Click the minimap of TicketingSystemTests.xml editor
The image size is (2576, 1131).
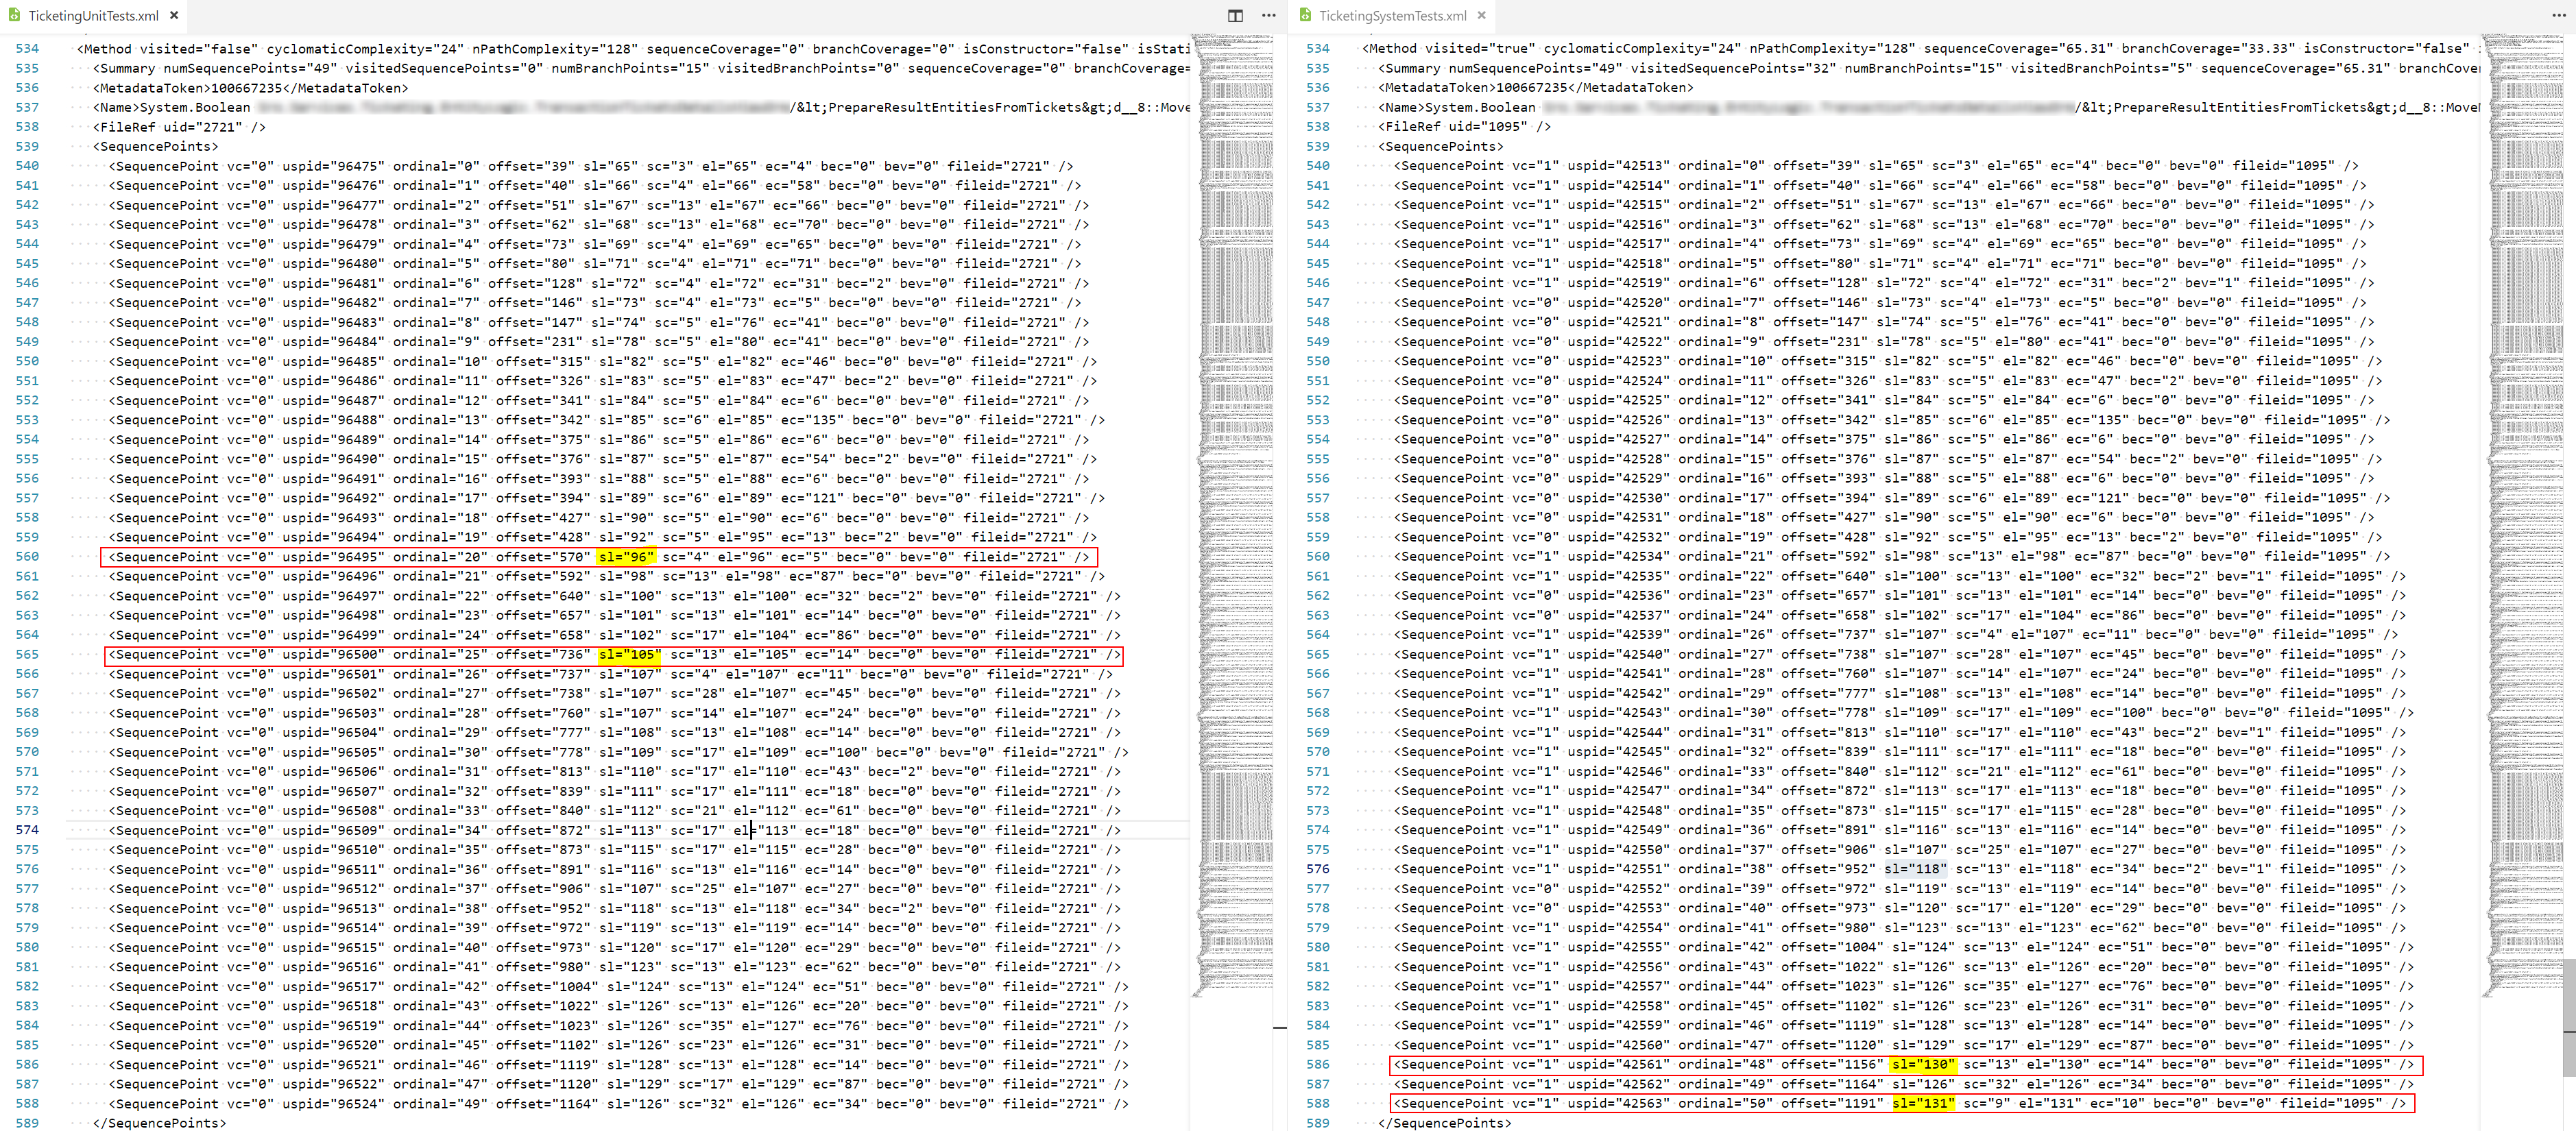(2521, 515)
